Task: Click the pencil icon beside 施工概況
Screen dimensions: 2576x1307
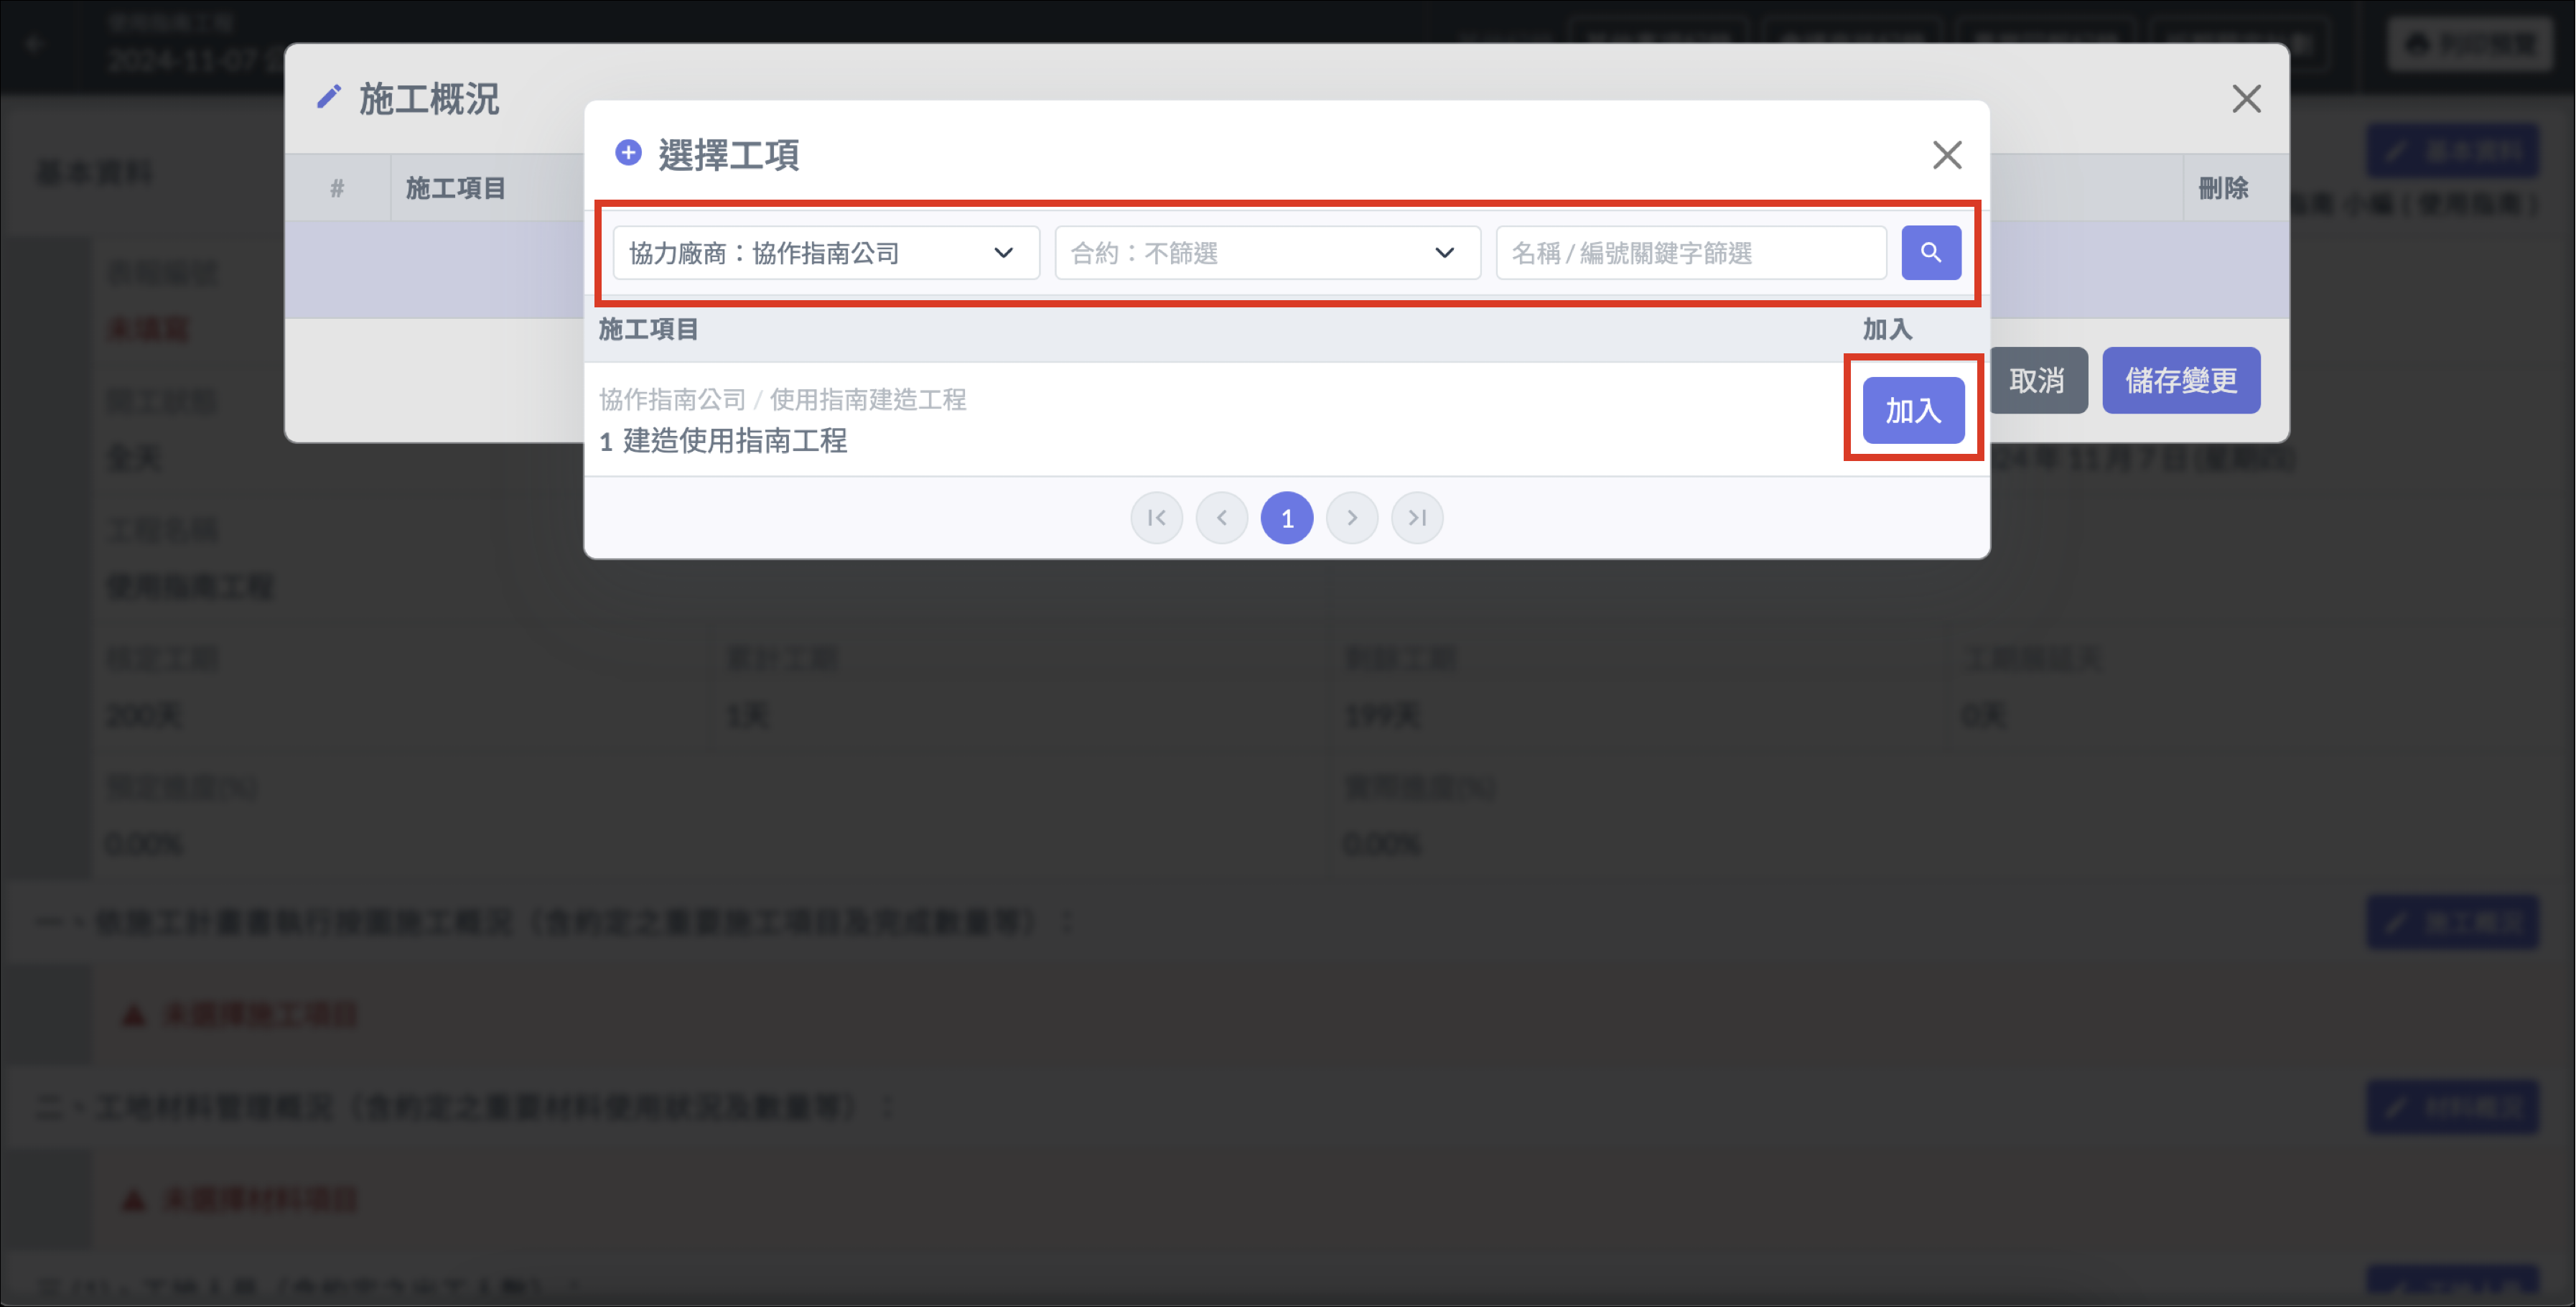Action: click(x=328, y=98)
